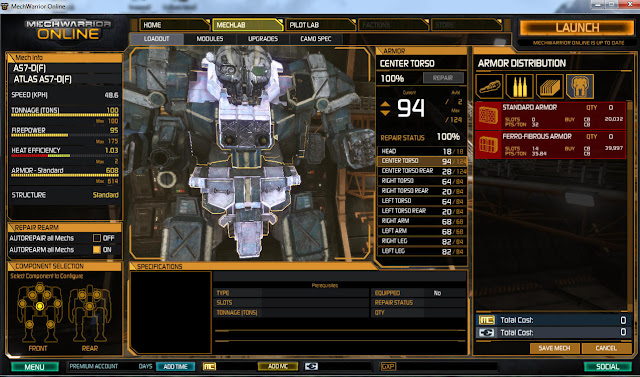Click the ADD TIME button
Image resolution: width=640 pixels, height=377 pixels.
176,366
